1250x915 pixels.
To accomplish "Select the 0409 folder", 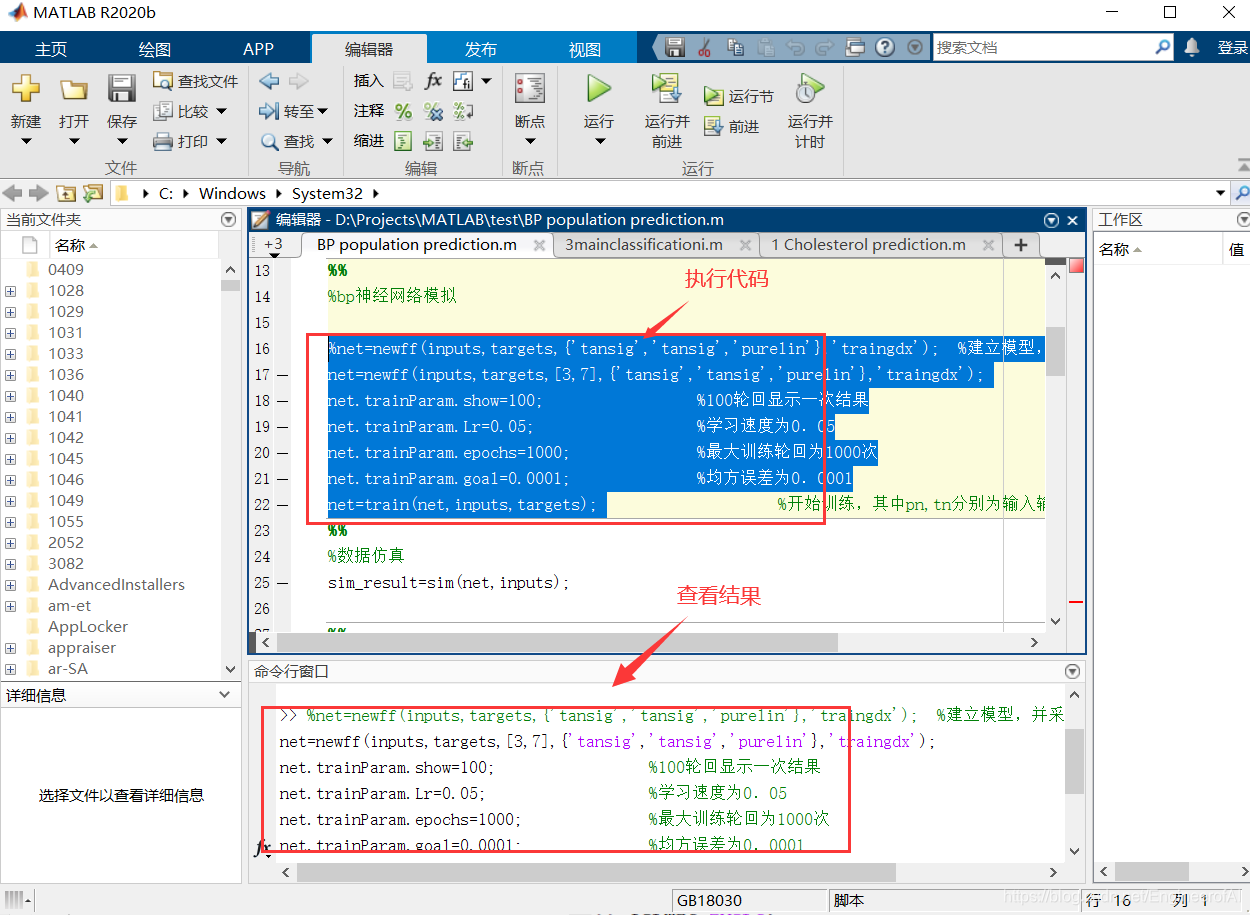I will (66, 270).
